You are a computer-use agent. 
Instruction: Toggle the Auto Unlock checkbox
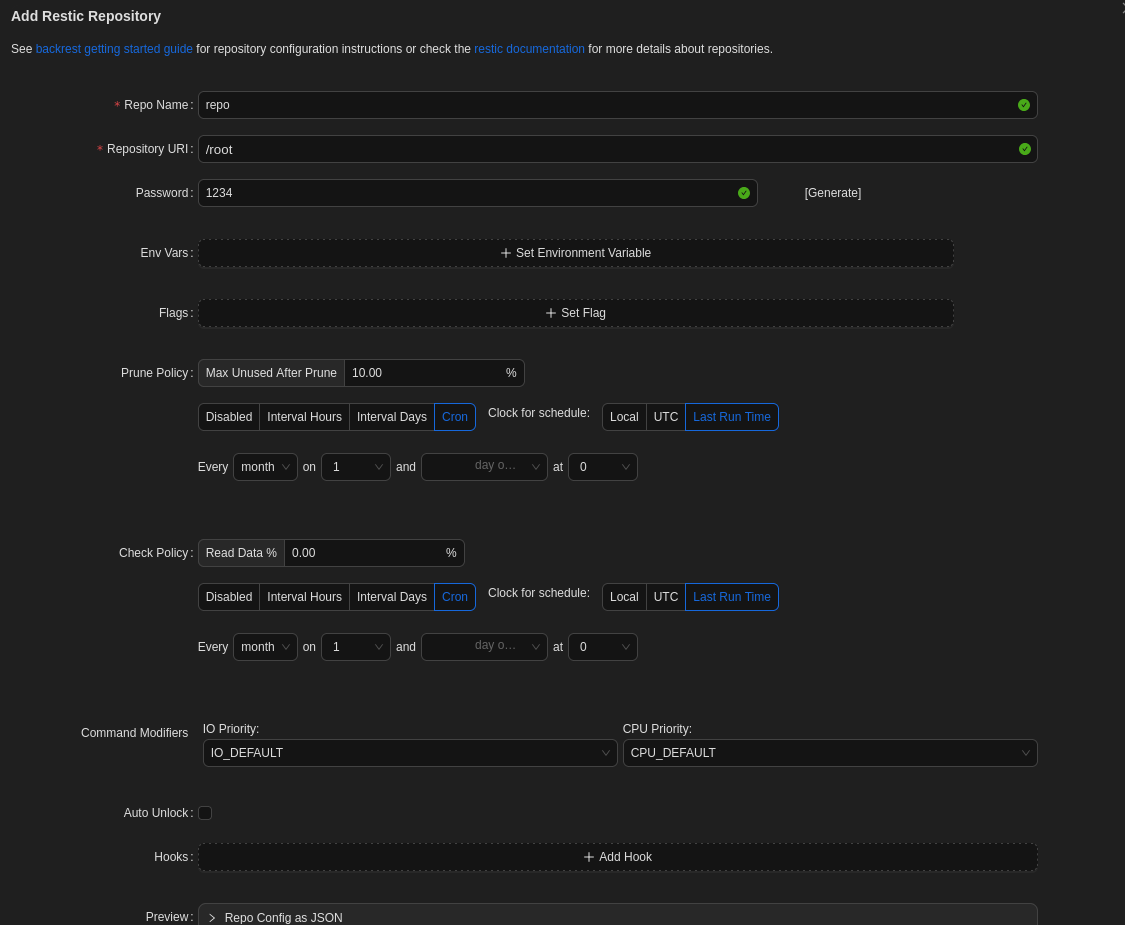point(205,813)
